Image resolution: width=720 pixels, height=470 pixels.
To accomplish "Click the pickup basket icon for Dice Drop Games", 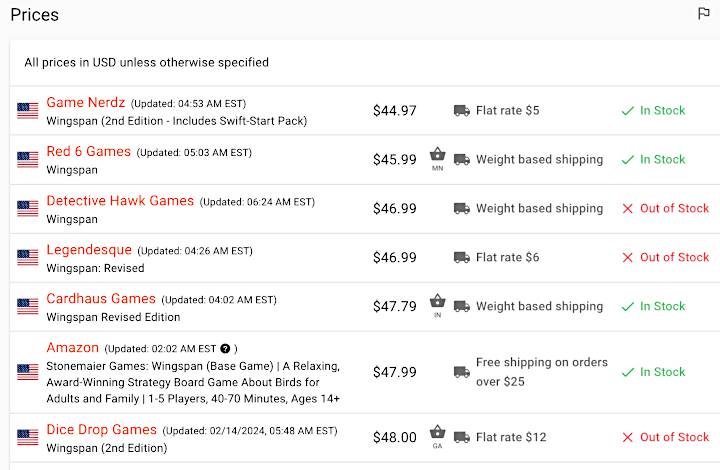I will point(438,432).
